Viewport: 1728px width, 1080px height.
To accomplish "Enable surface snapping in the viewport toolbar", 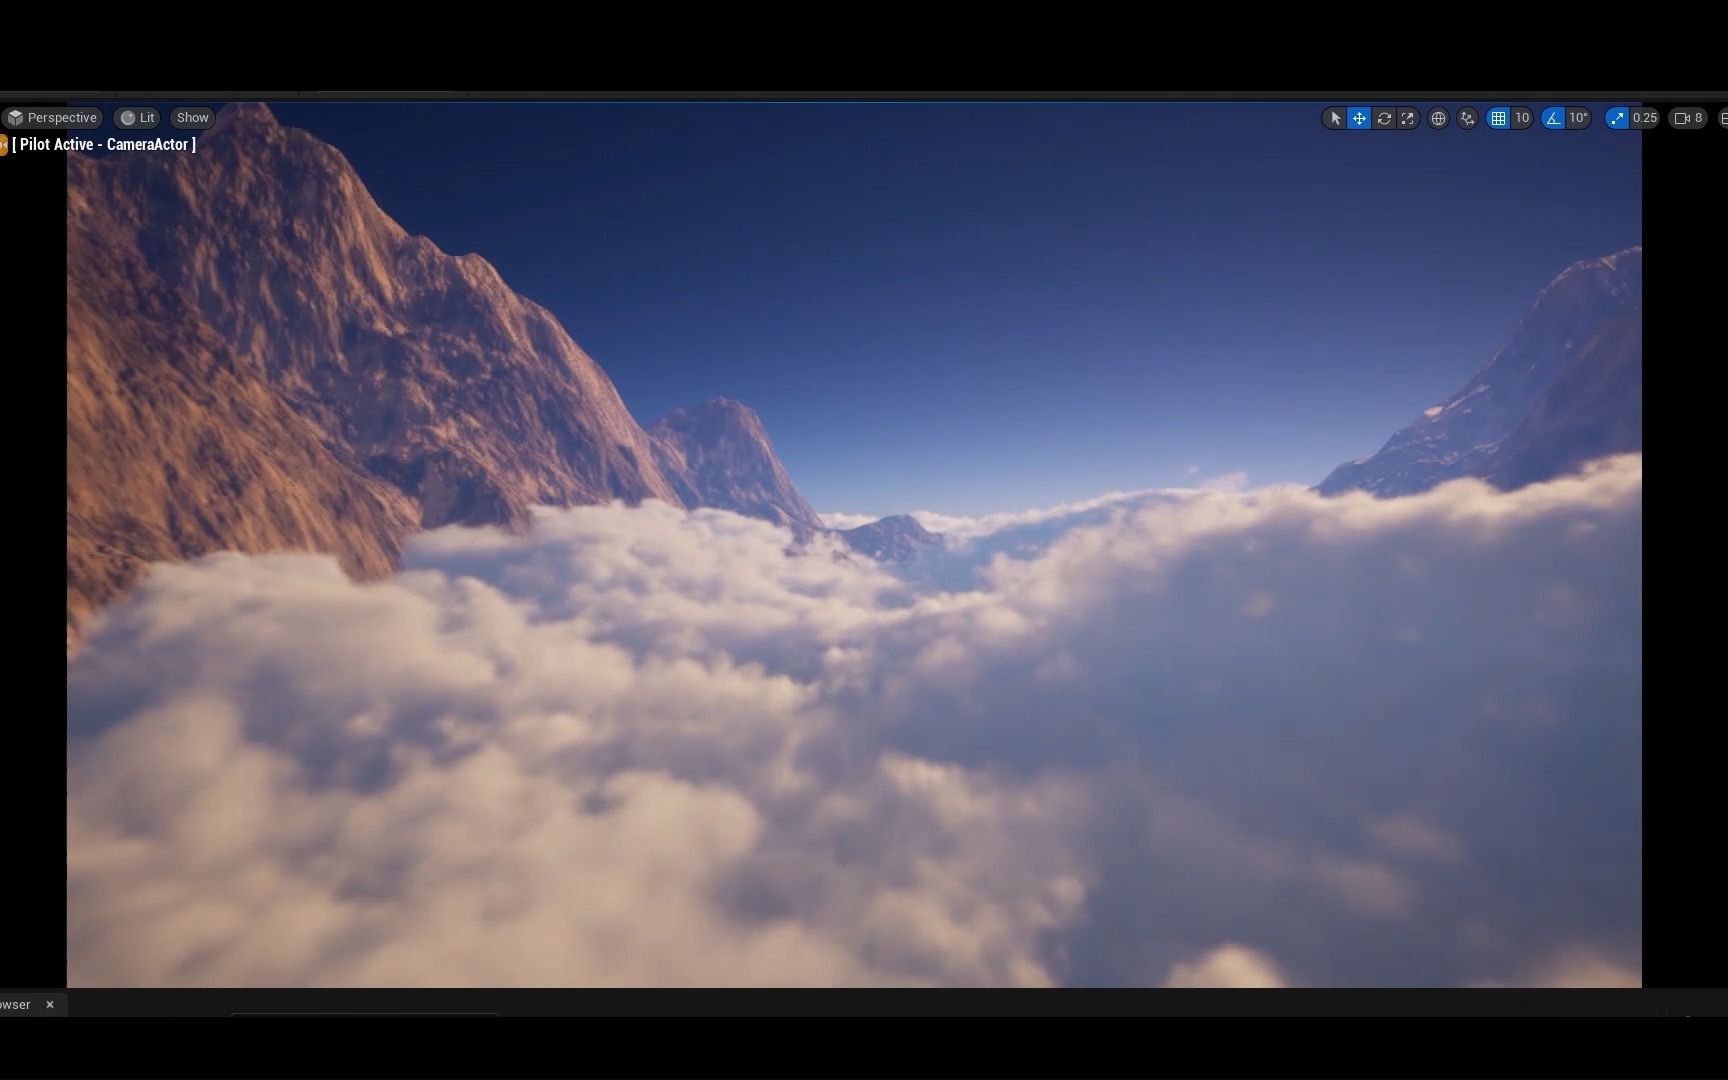I will point(1467,118).
